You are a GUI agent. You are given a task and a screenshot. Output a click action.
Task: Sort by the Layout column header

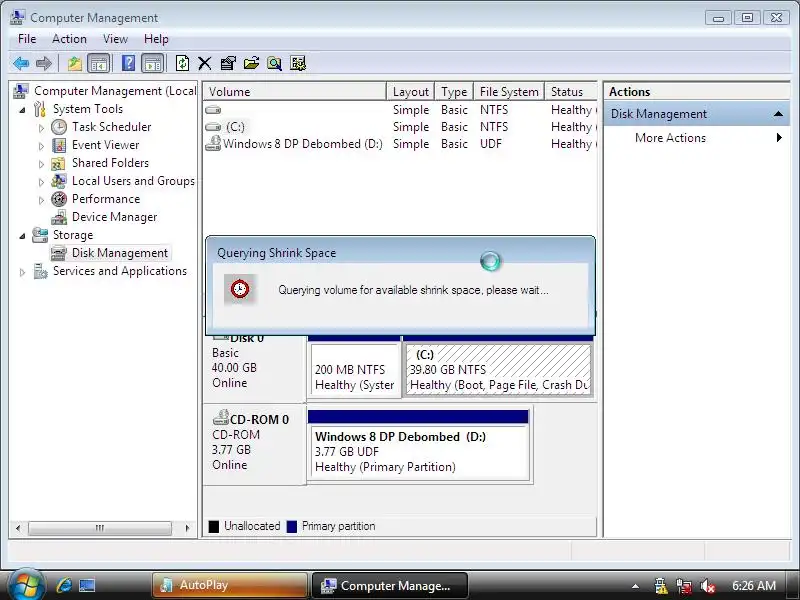pyautogui.click(x=410, y=92)
